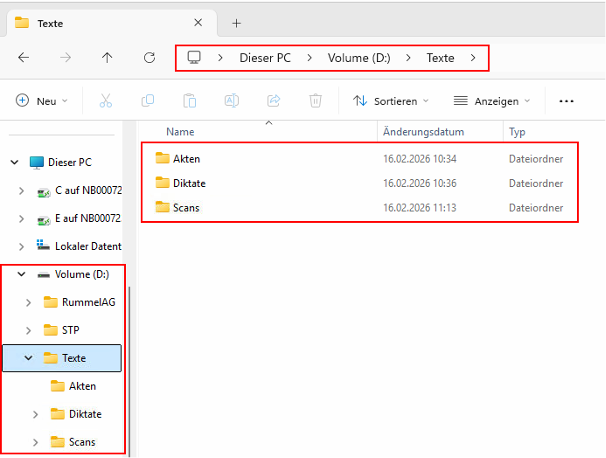Open chevron after Volume (D:) breadcrumb
The height and width of the screenshot is (458, 606).
coord(409,58)
